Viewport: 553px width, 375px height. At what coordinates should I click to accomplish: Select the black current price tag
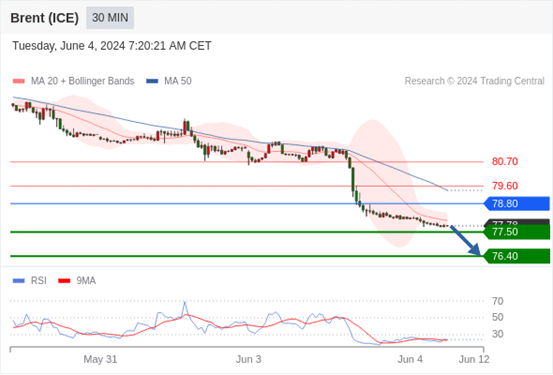(x=517, y=223)
